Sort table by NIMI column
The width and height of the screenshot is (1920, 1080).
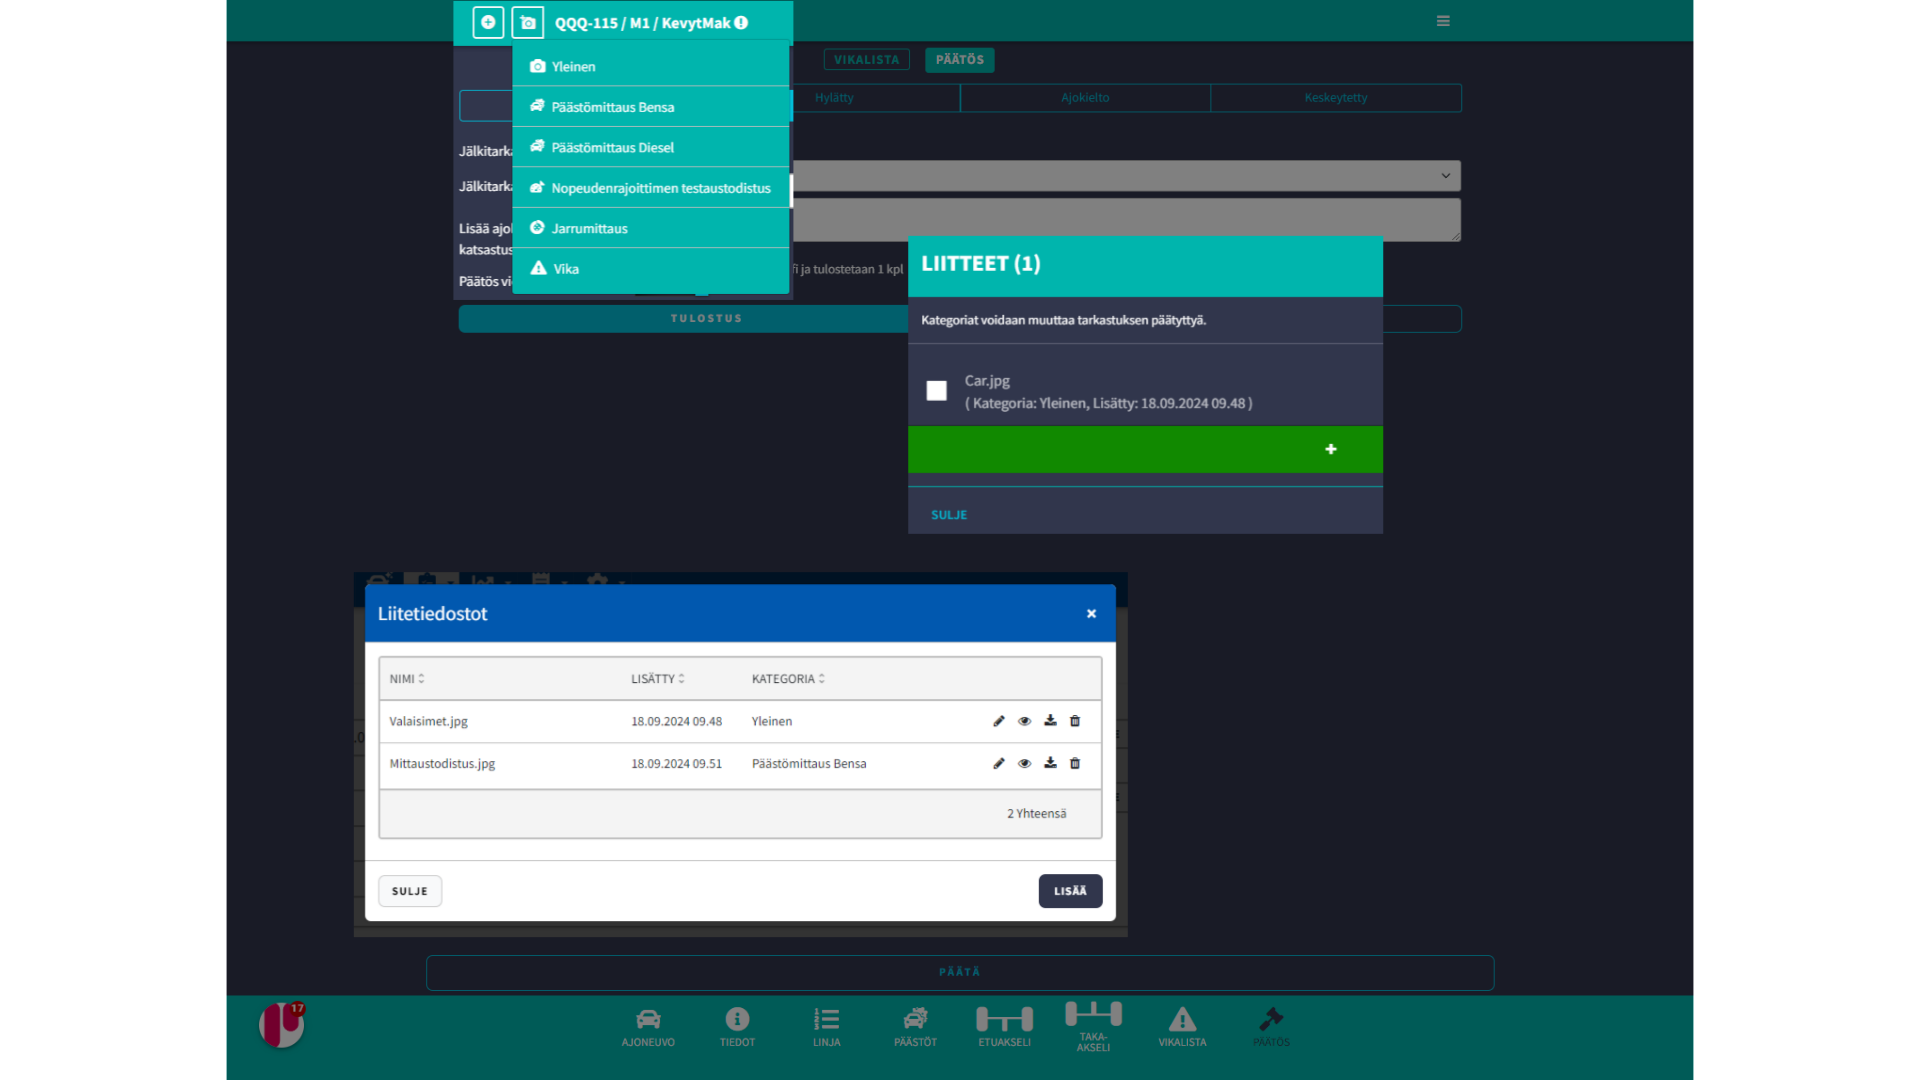point(407,679)
